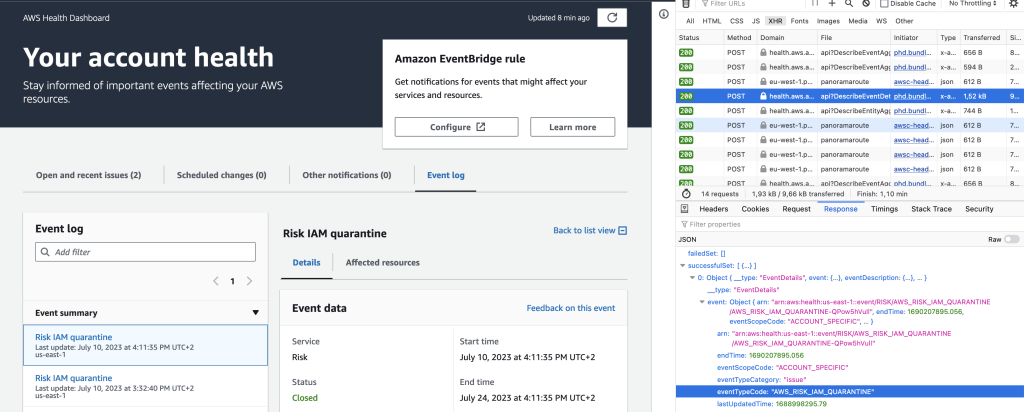Screen dimensions: 1024x412
Task: Select the XHR request filter
Action: coord(775,21)
